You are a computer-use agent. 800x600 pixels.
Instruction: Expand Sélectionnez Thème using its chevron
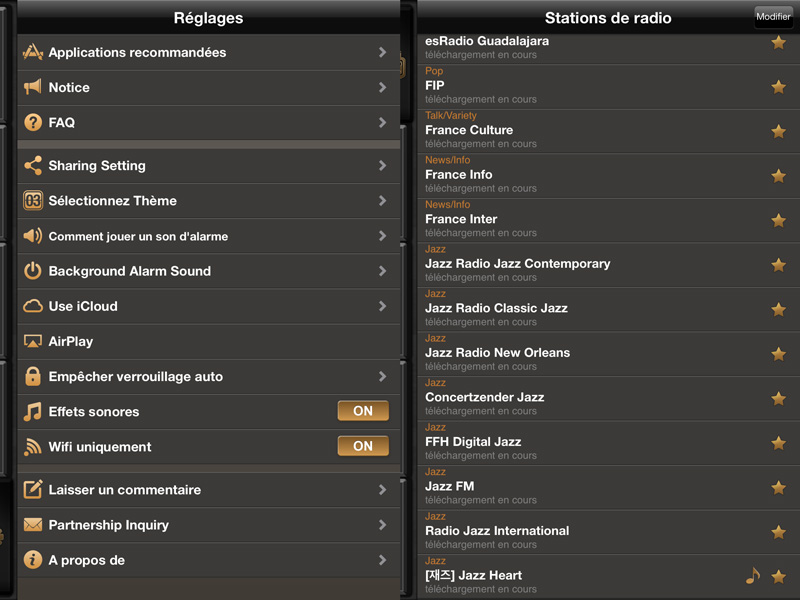point(382,201)
